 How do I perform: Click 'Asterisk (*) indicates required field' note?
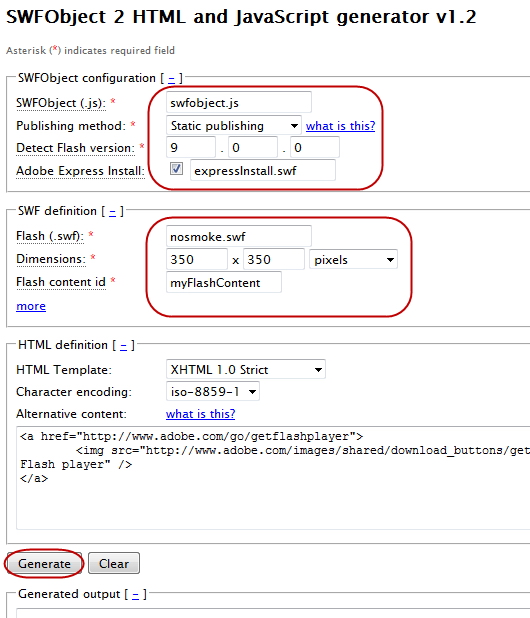click(90, 50)
